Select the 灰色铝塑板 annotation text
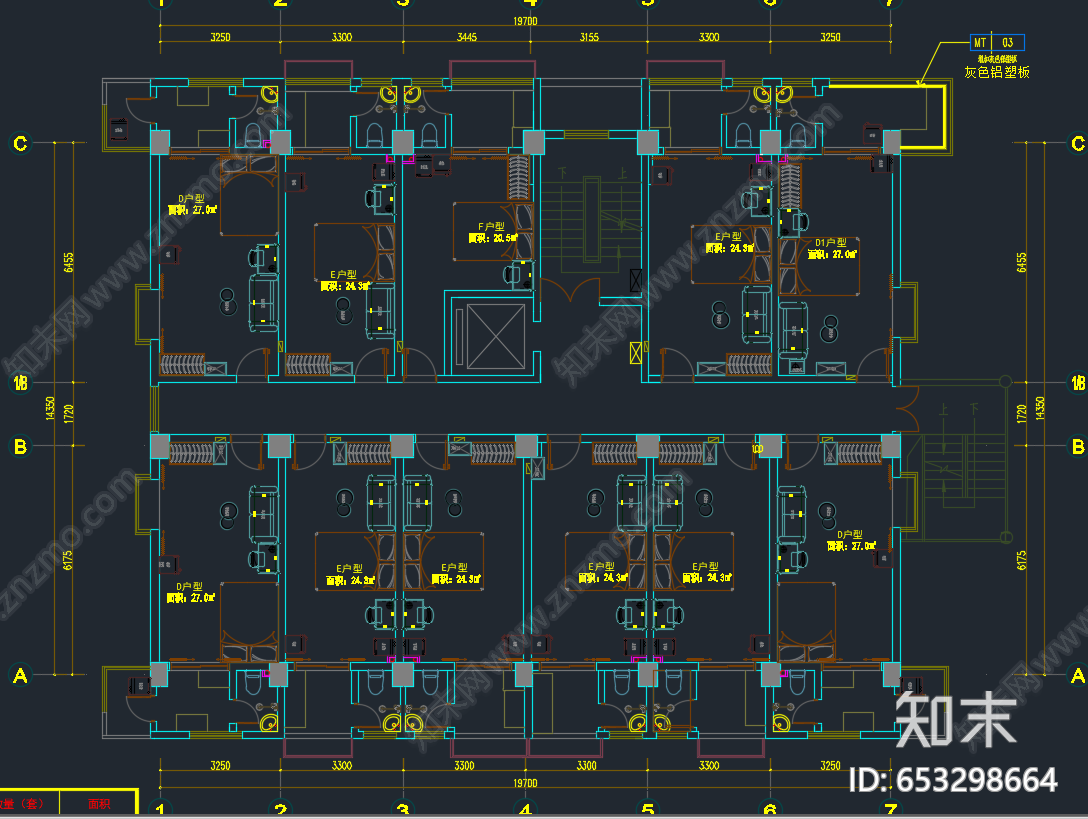 (996, 72)
